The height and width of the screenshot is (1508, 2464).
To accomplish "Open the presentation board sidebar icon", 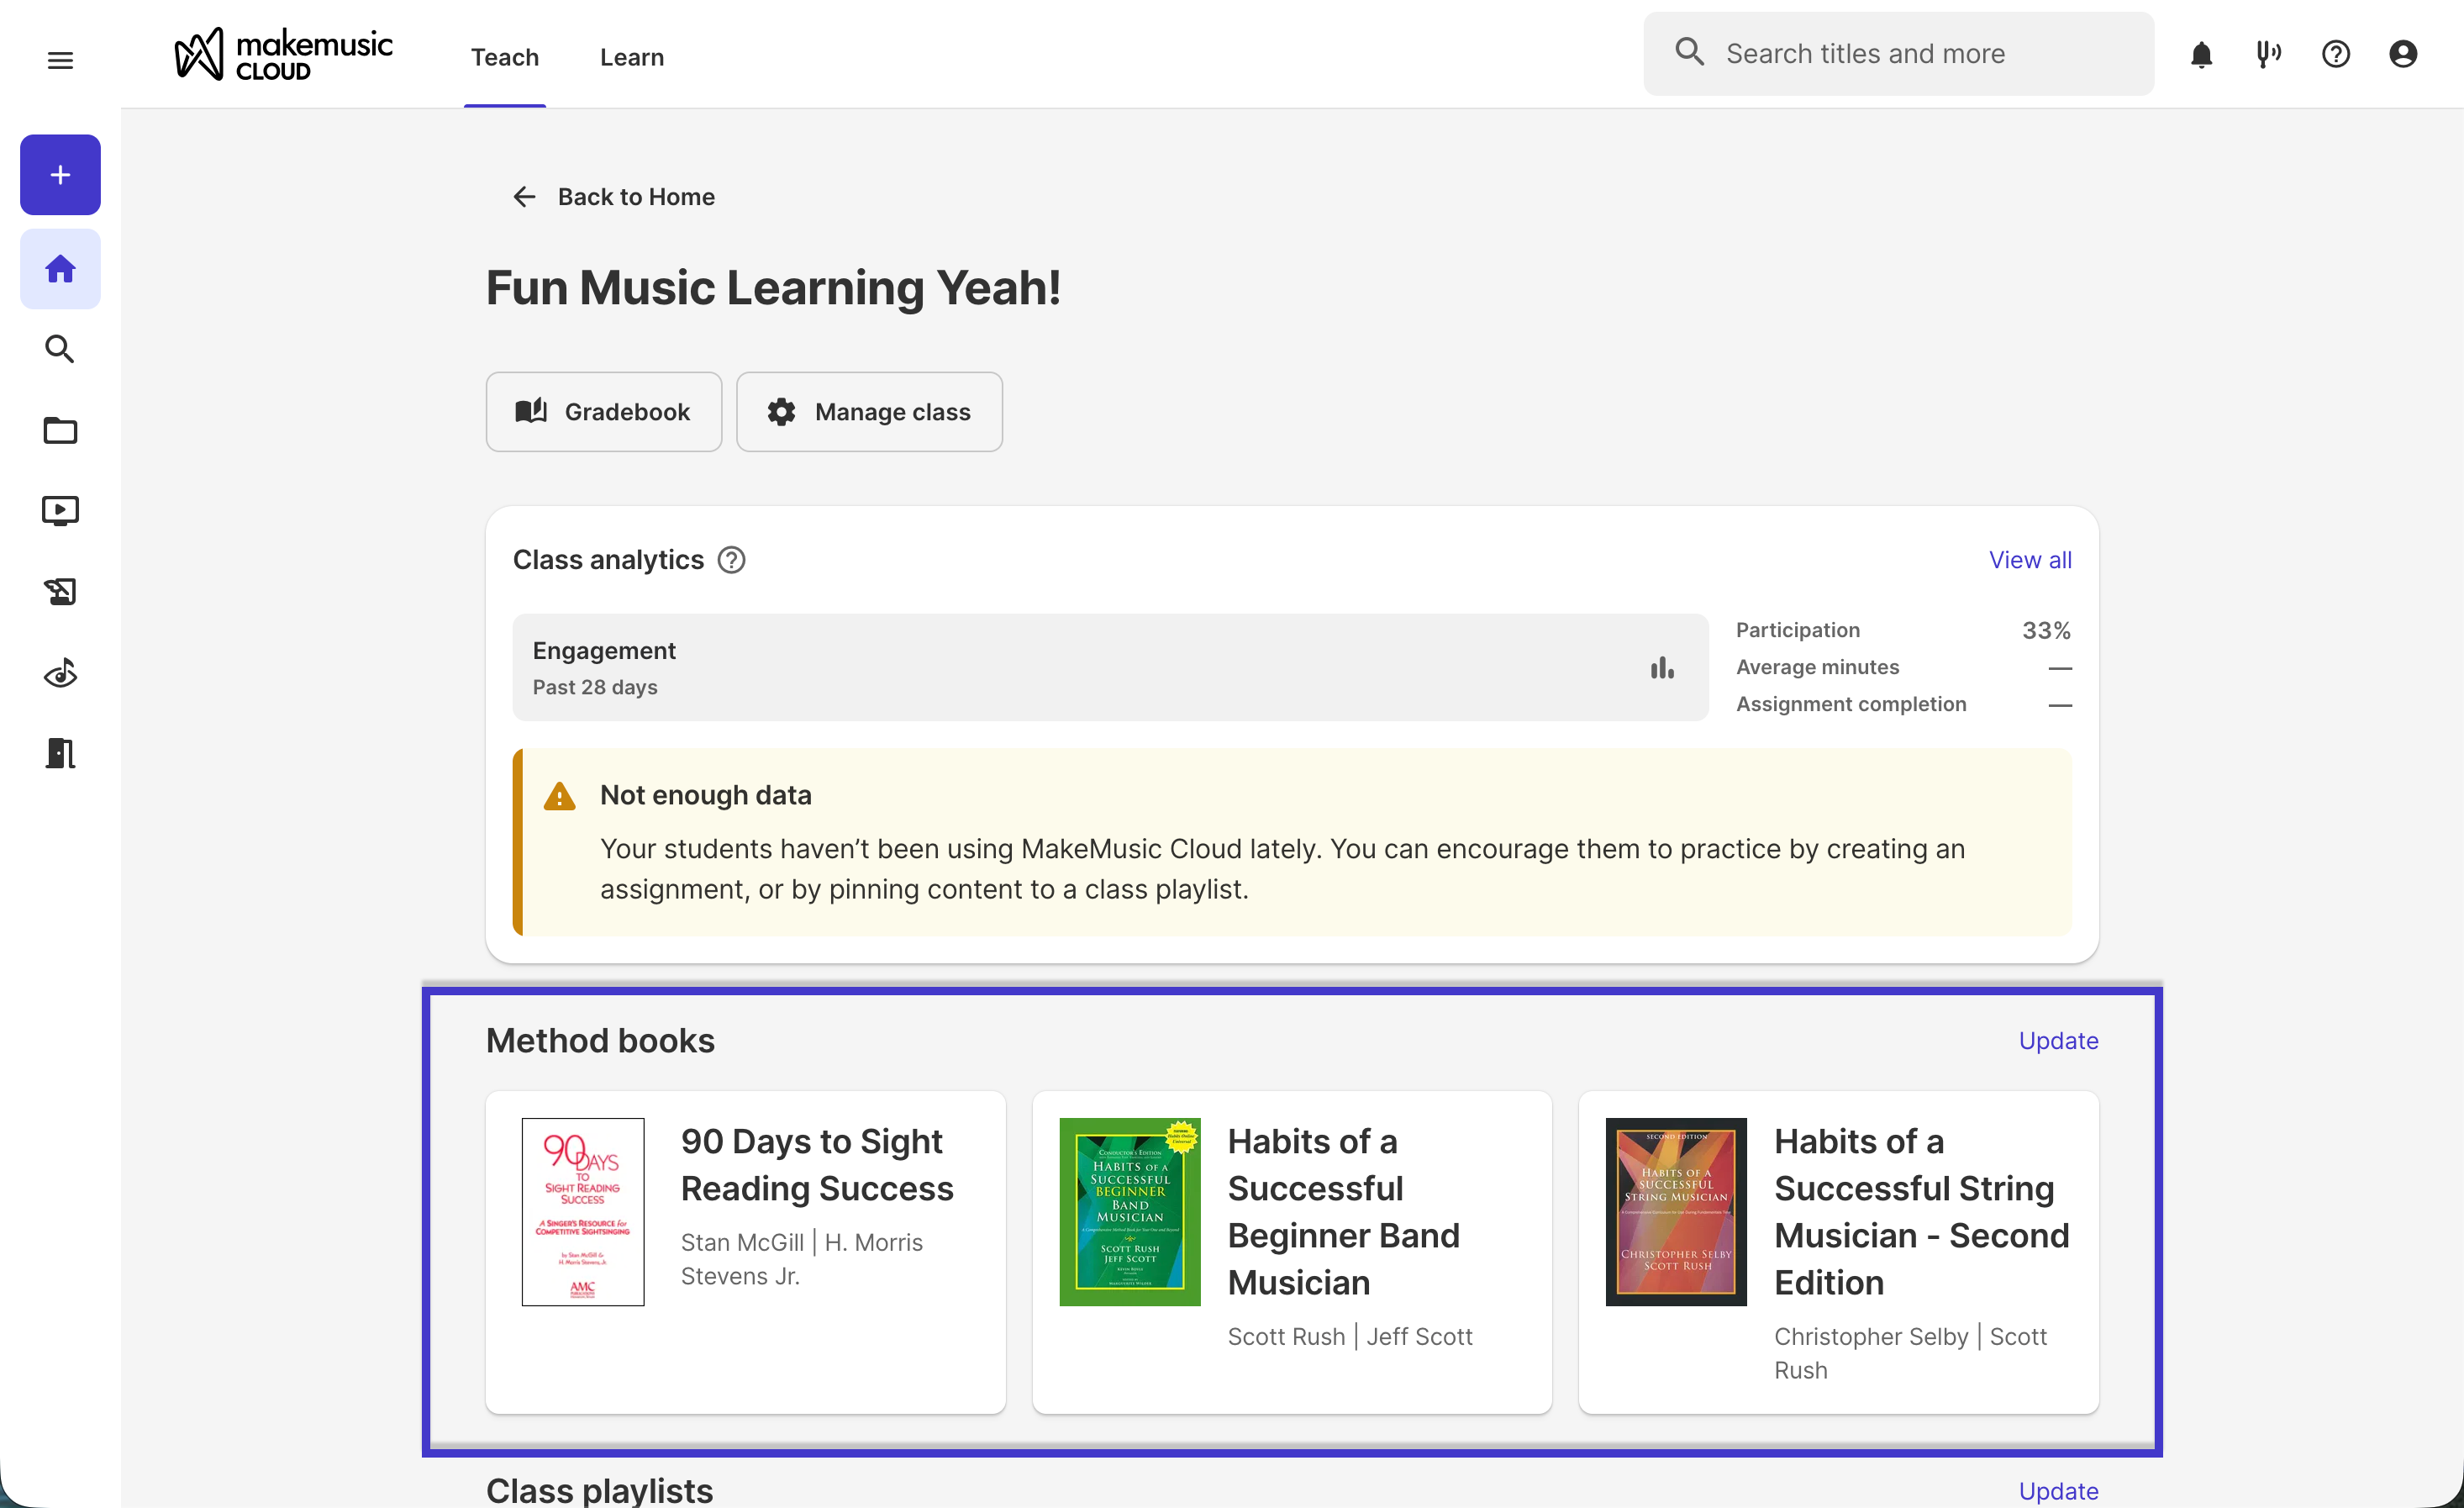I will tap(60, 592).
